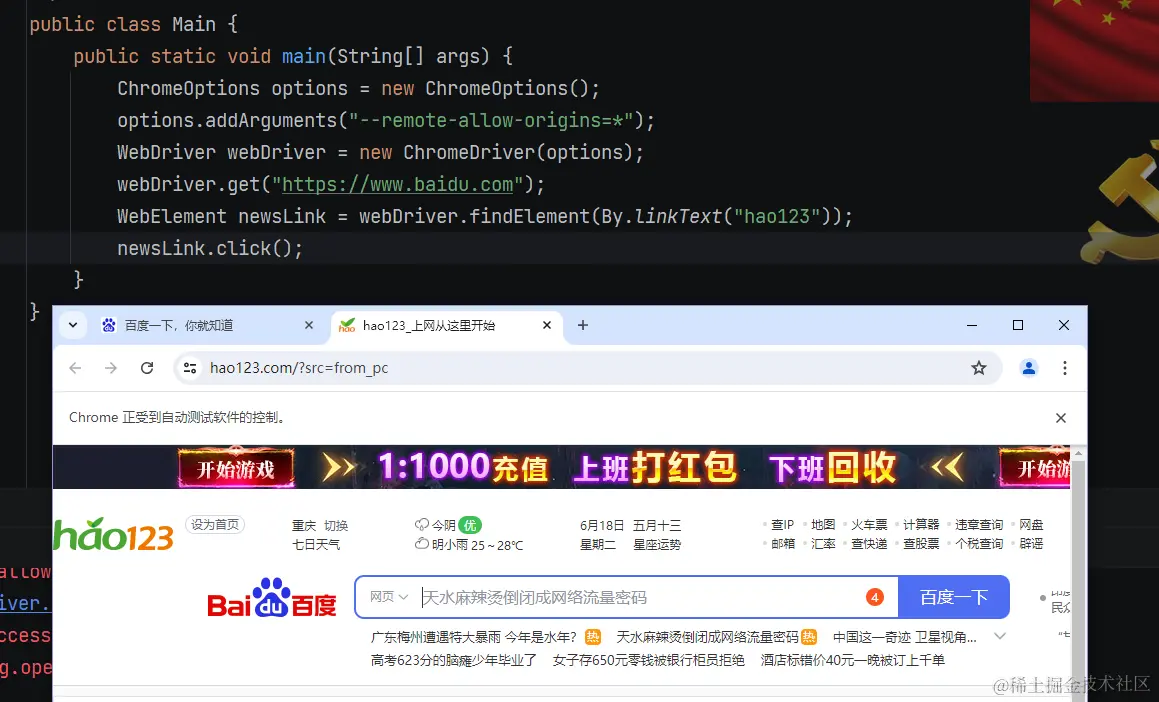Click the main method name in code

click(x=304, y=56)
